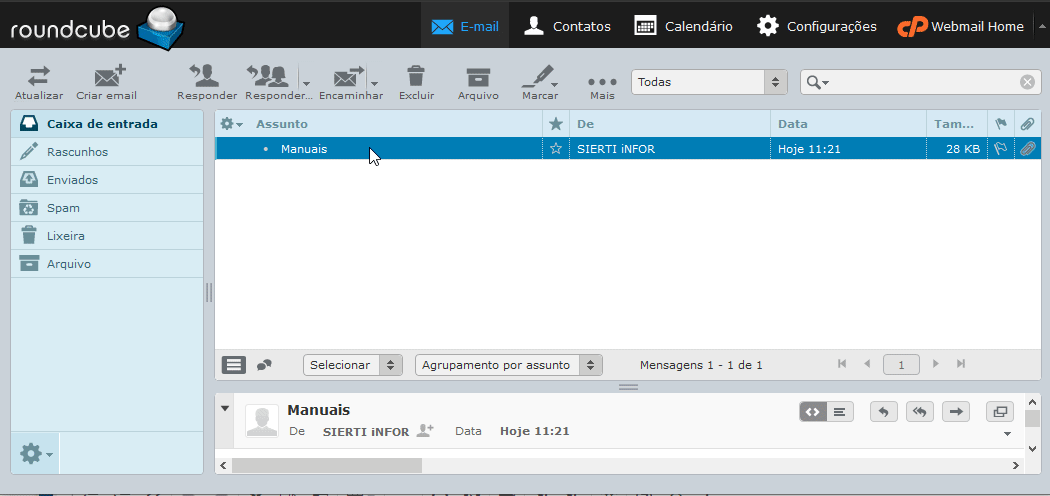1050x496 pixels.
Task: Switch preview to plain text view
Action: click(x=840, y=412)
